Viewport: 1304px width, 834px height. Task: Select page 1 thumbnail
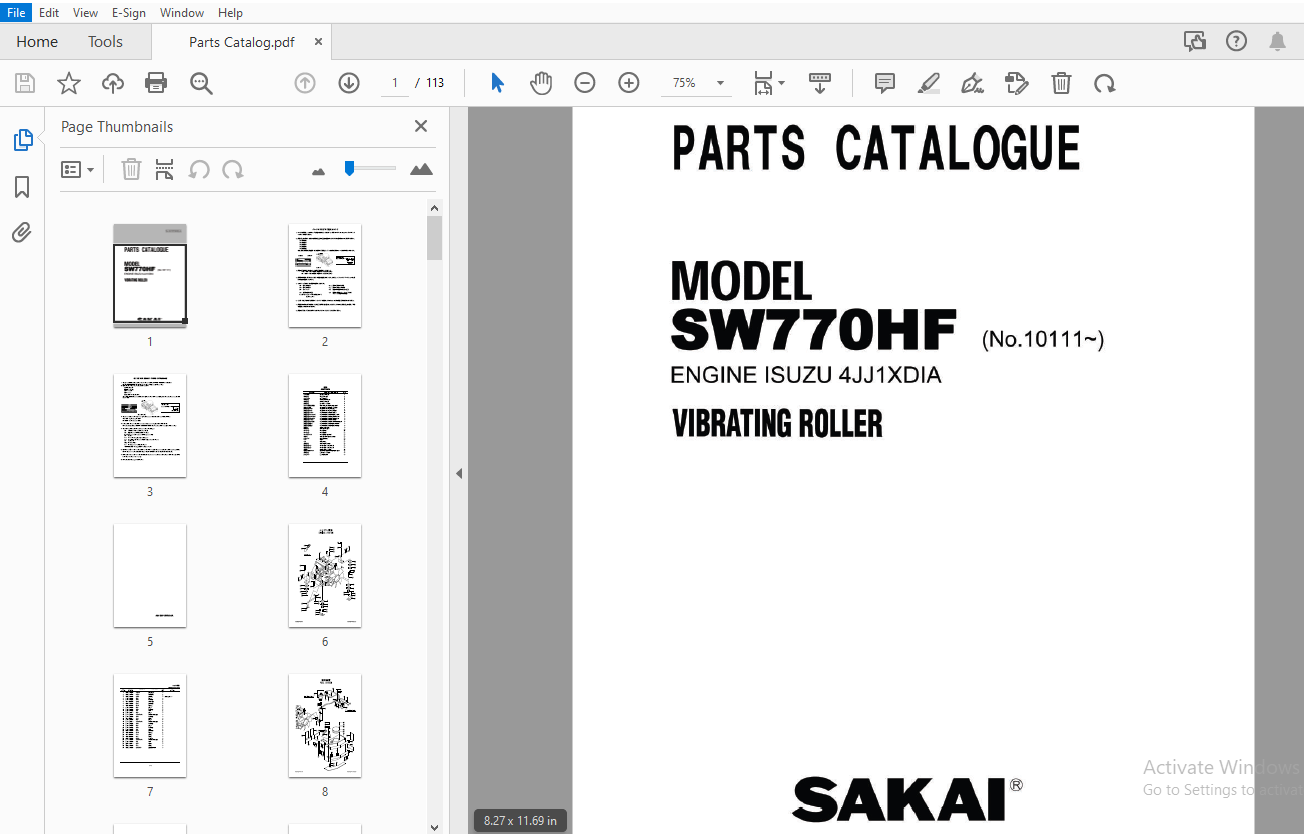point(150,275)
